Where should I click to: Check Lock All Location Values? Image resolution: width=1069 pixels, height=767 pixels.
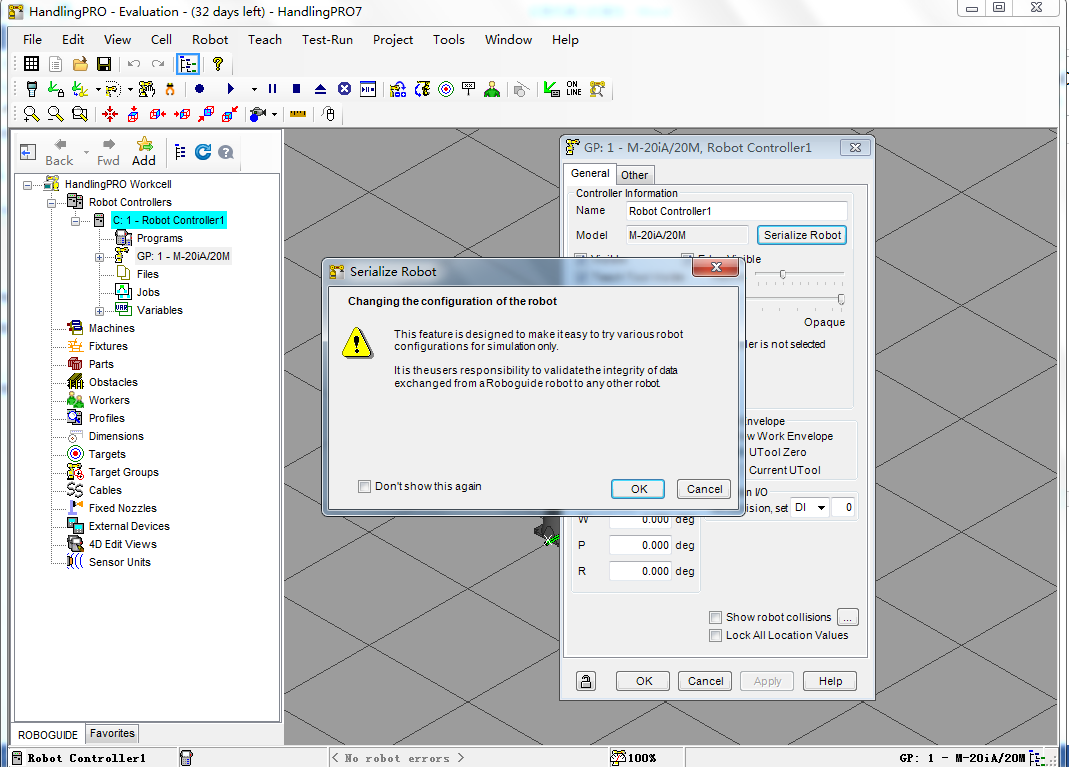point(715,635)
